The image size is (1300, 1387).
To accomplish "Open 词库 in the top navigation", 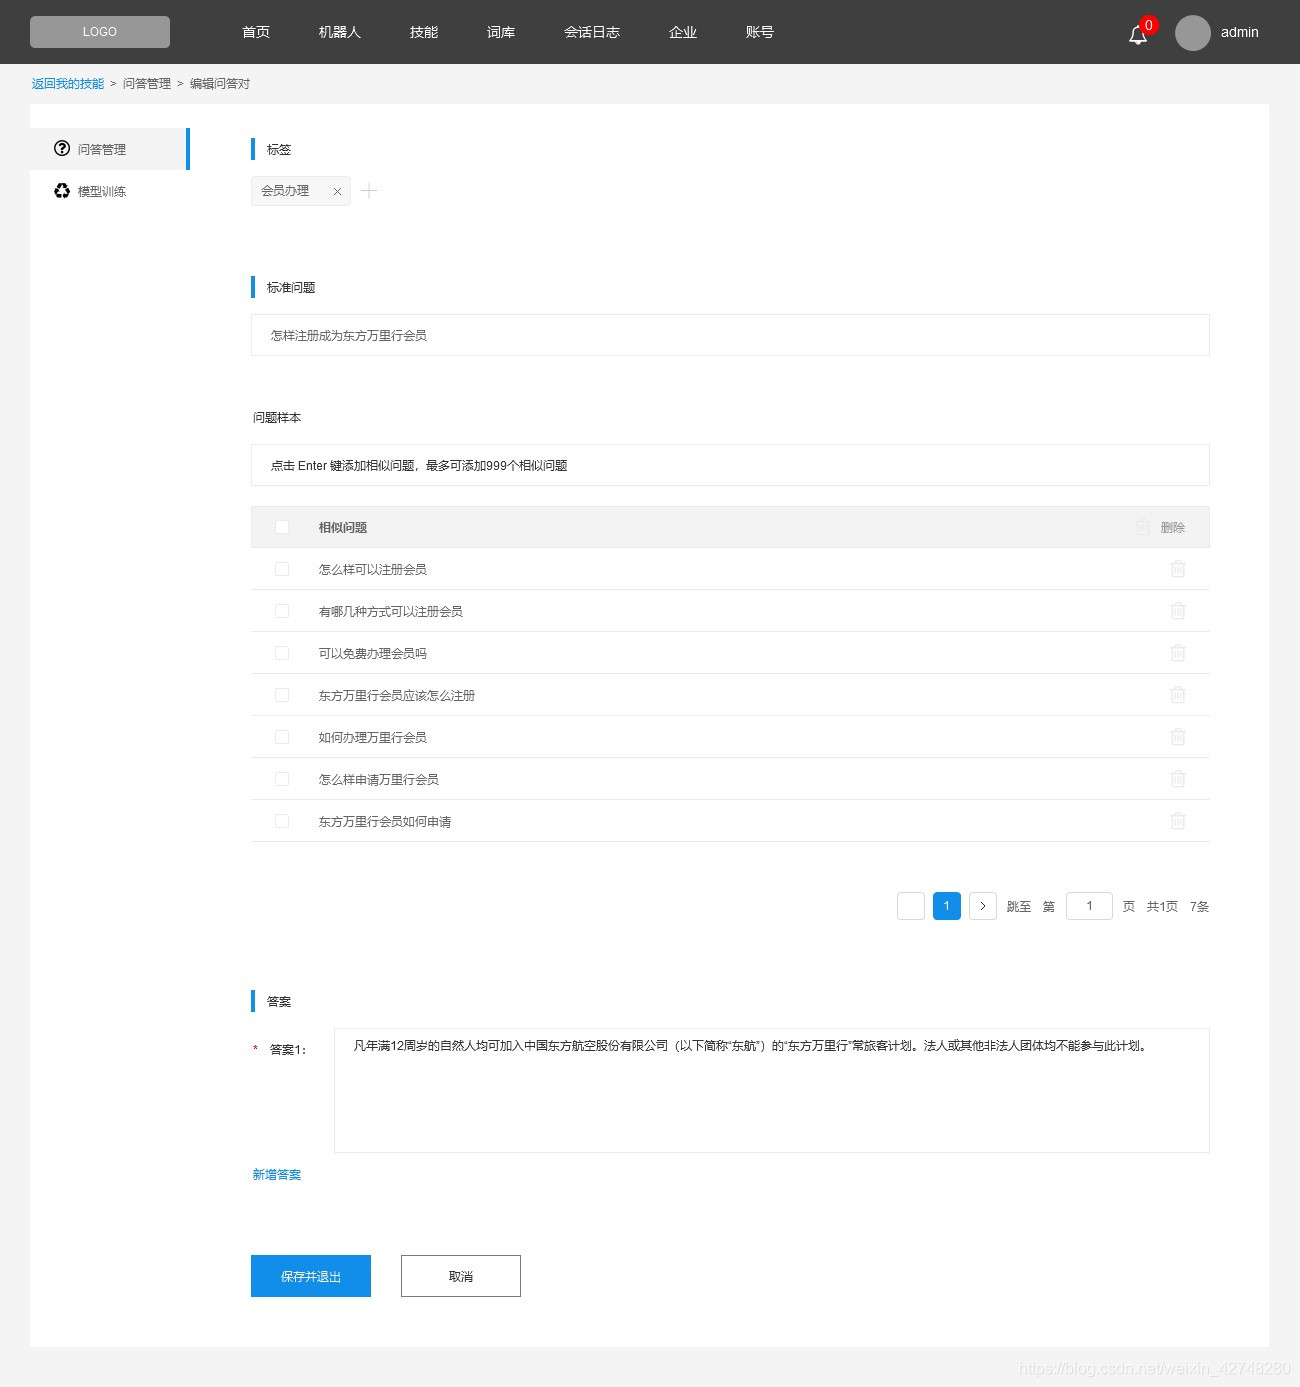I will coord(501,32).
